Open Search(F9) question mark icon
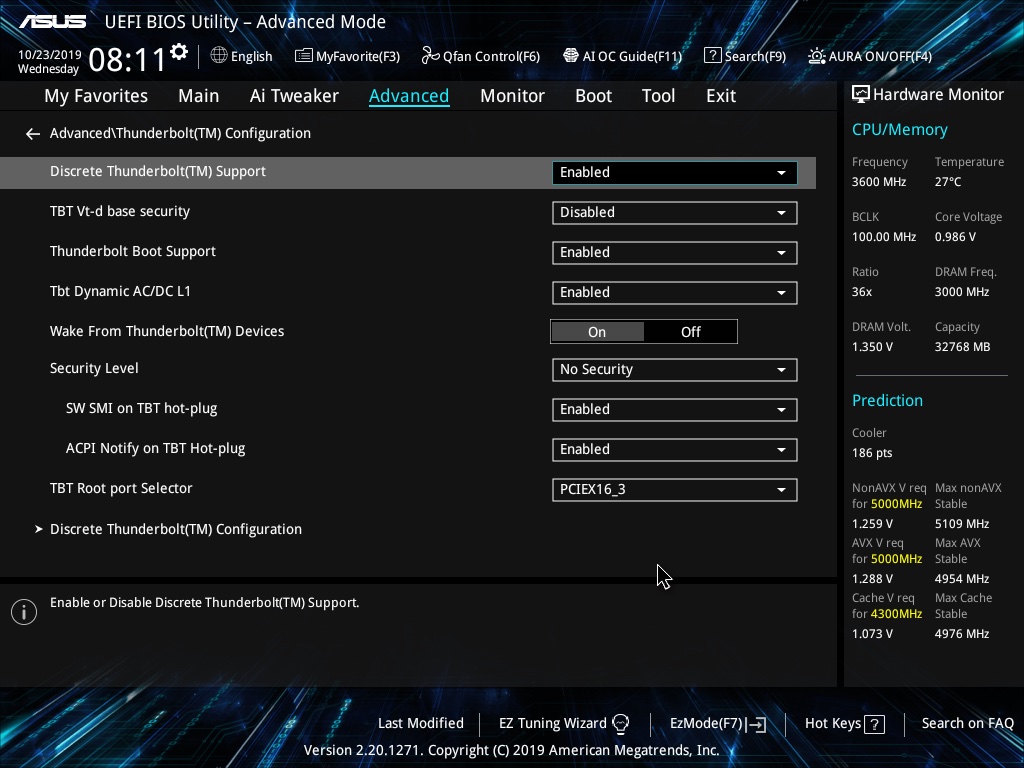 [712, 56]
